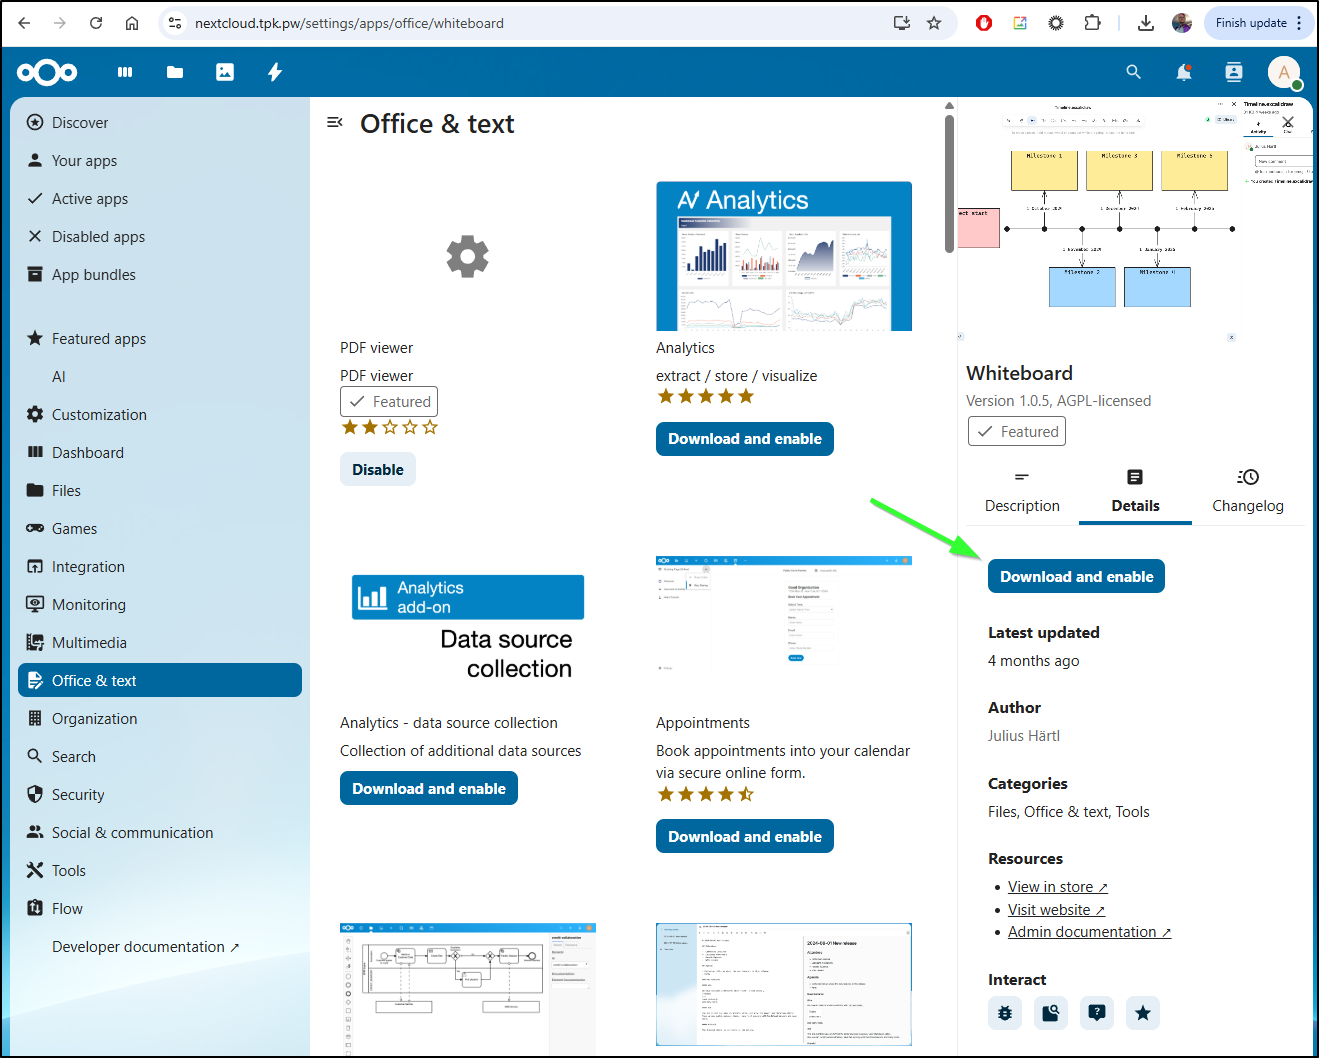Select Active apps in the sidebar
Image resolution: width=1319 pixels, height=1058 pixels.
click(160, 199)
